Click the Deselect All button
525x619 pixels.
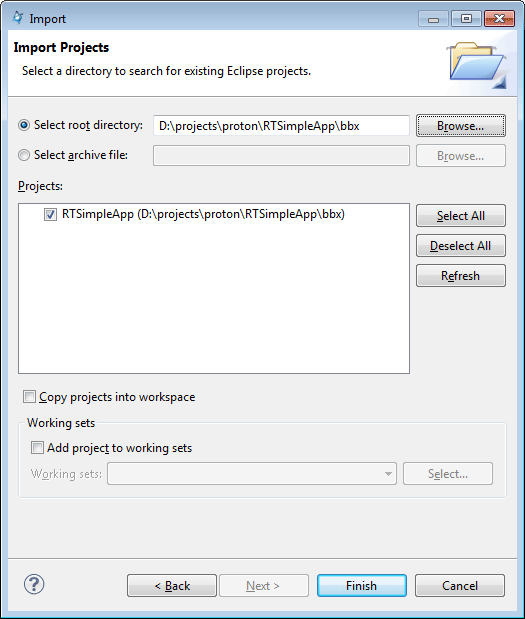(461, 246)
